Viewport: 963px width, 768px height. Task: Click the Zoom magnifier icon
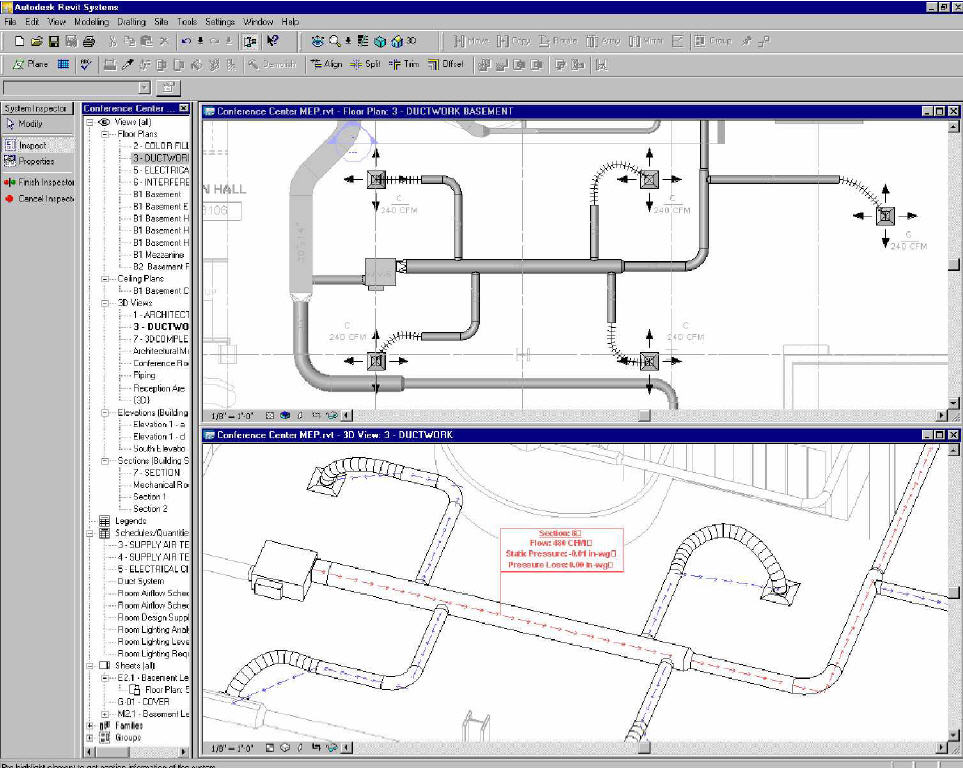tap(334, 41)
